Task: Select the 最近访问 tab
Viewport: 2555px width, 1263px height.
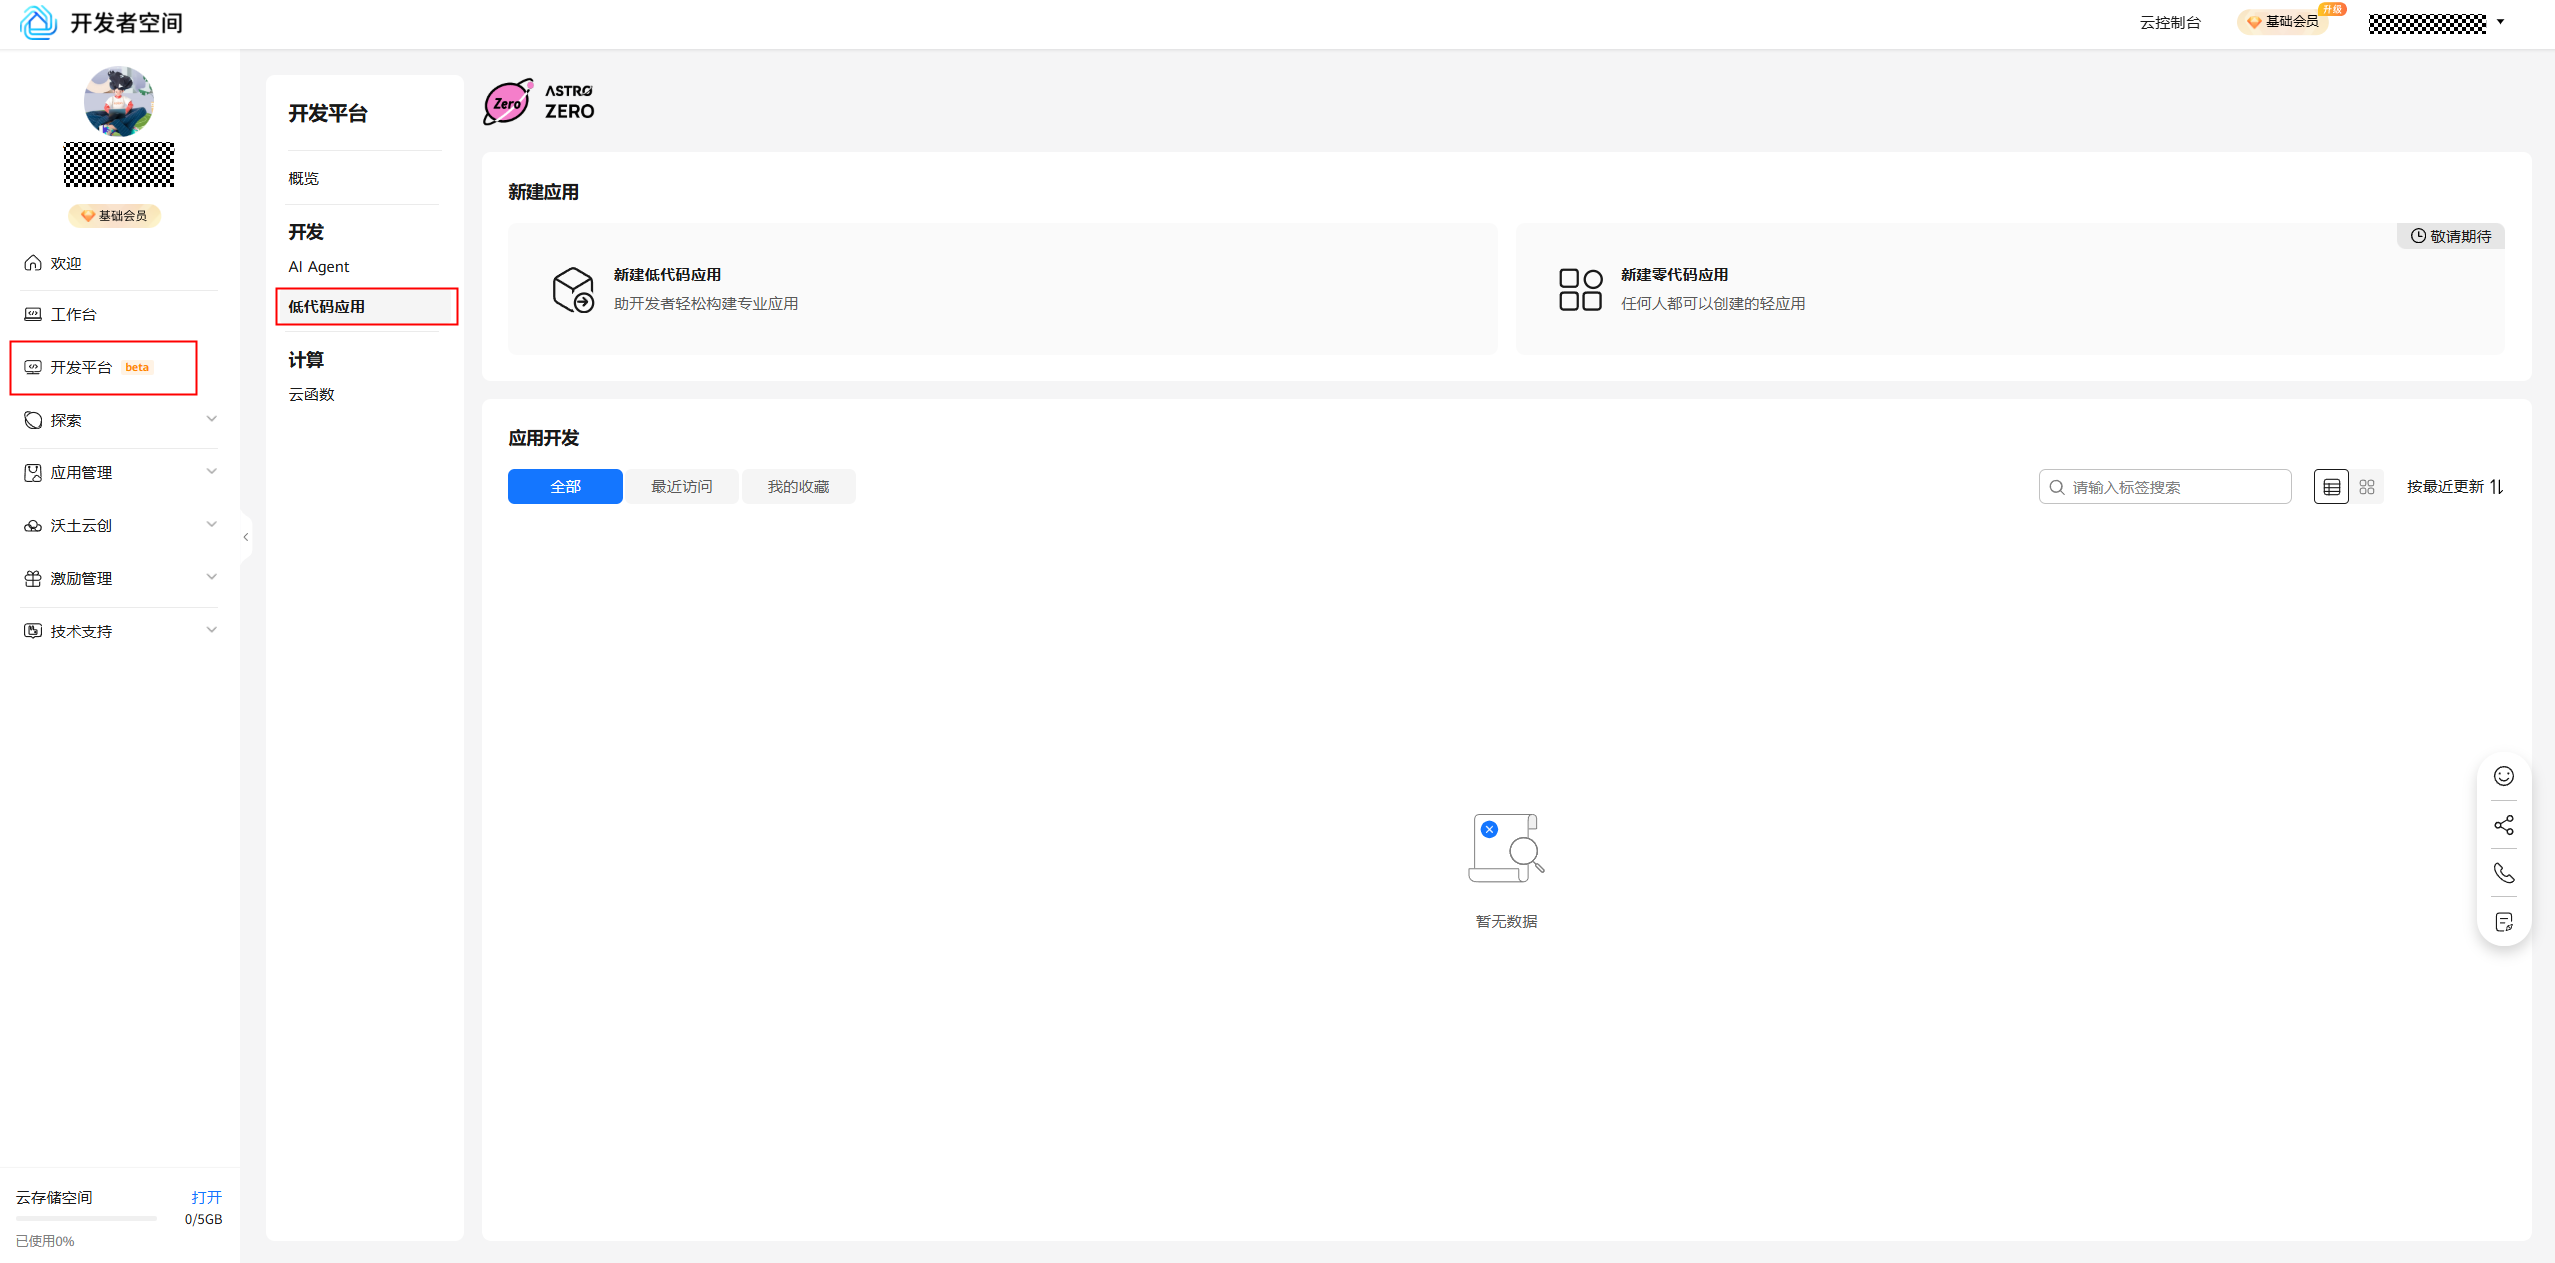Action: point(681,487)
